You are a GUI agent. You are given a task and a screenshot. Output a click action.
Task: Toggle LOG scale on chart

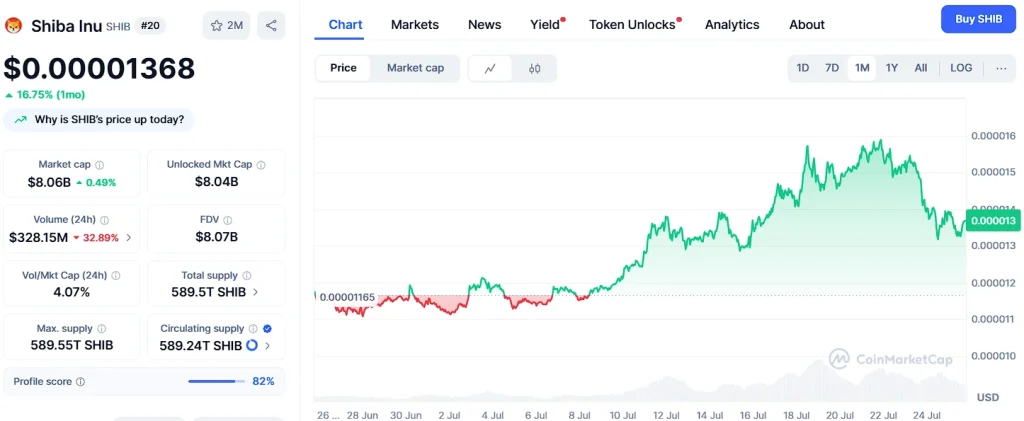coord(961,68)
